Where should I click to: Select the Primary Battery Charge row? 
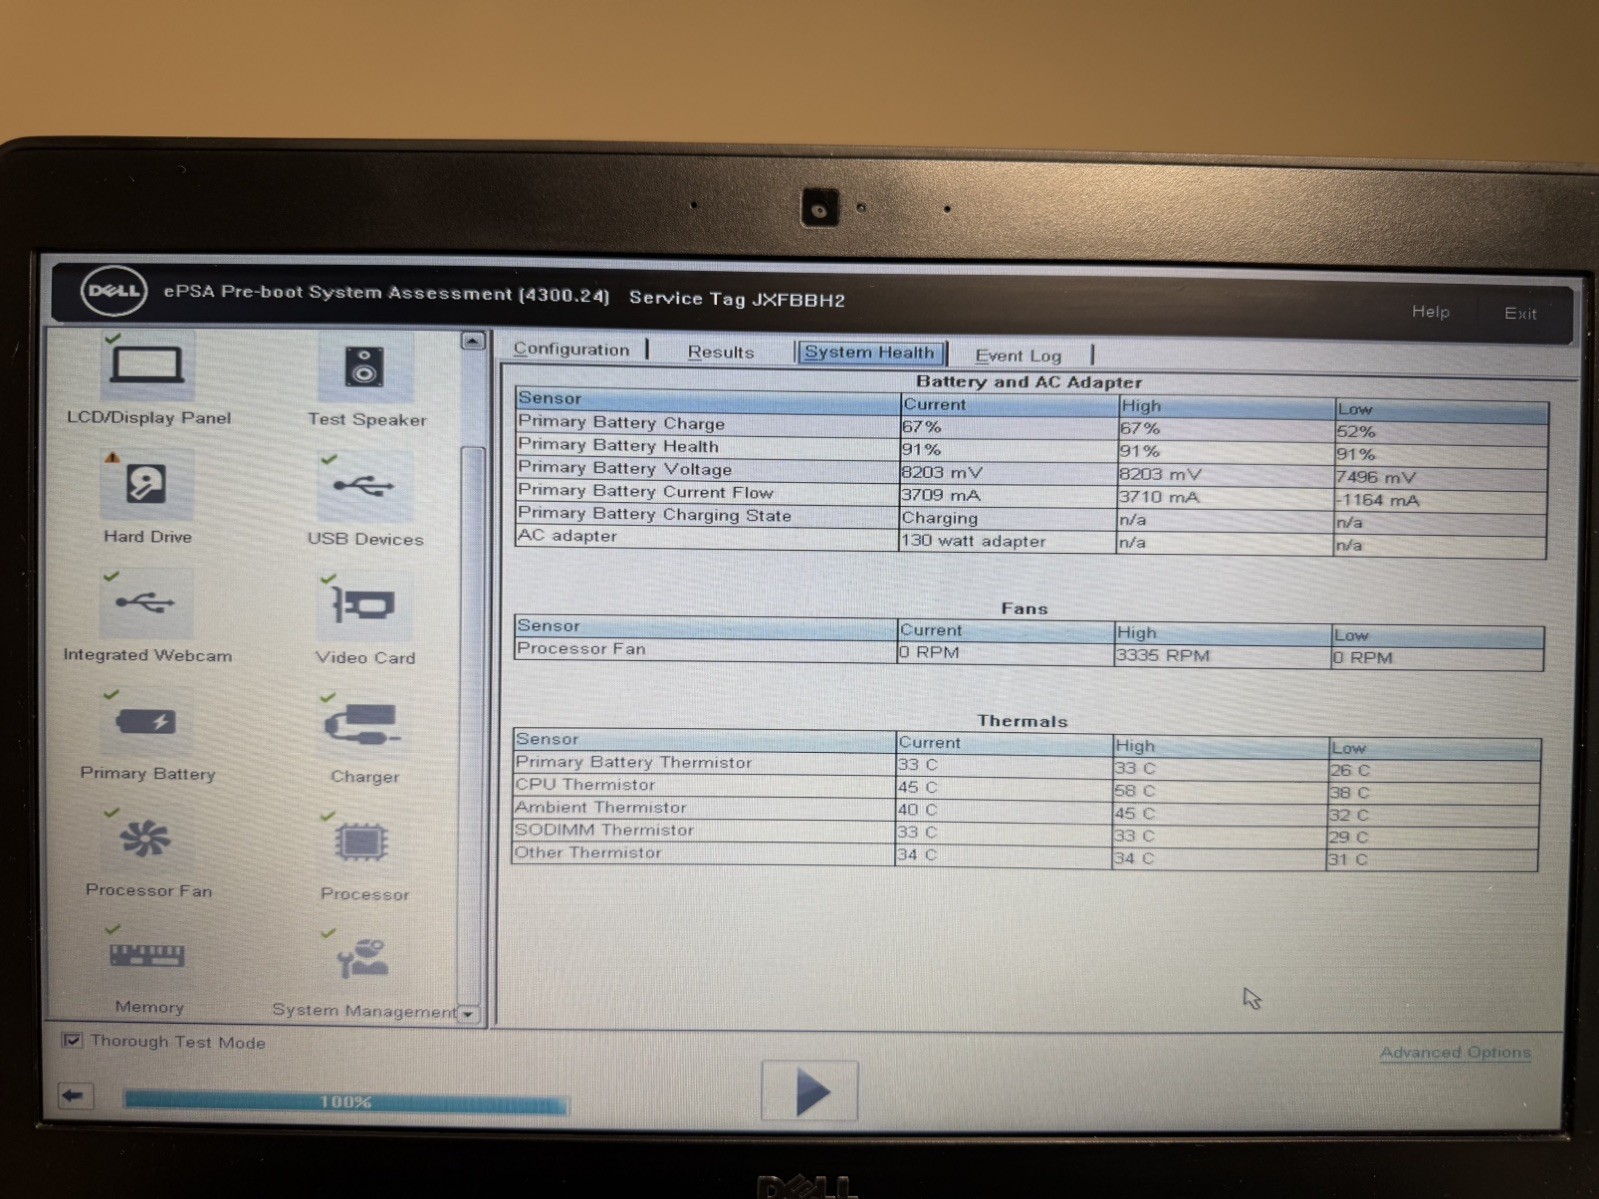pyautogui.click(x=1031, y=427)
